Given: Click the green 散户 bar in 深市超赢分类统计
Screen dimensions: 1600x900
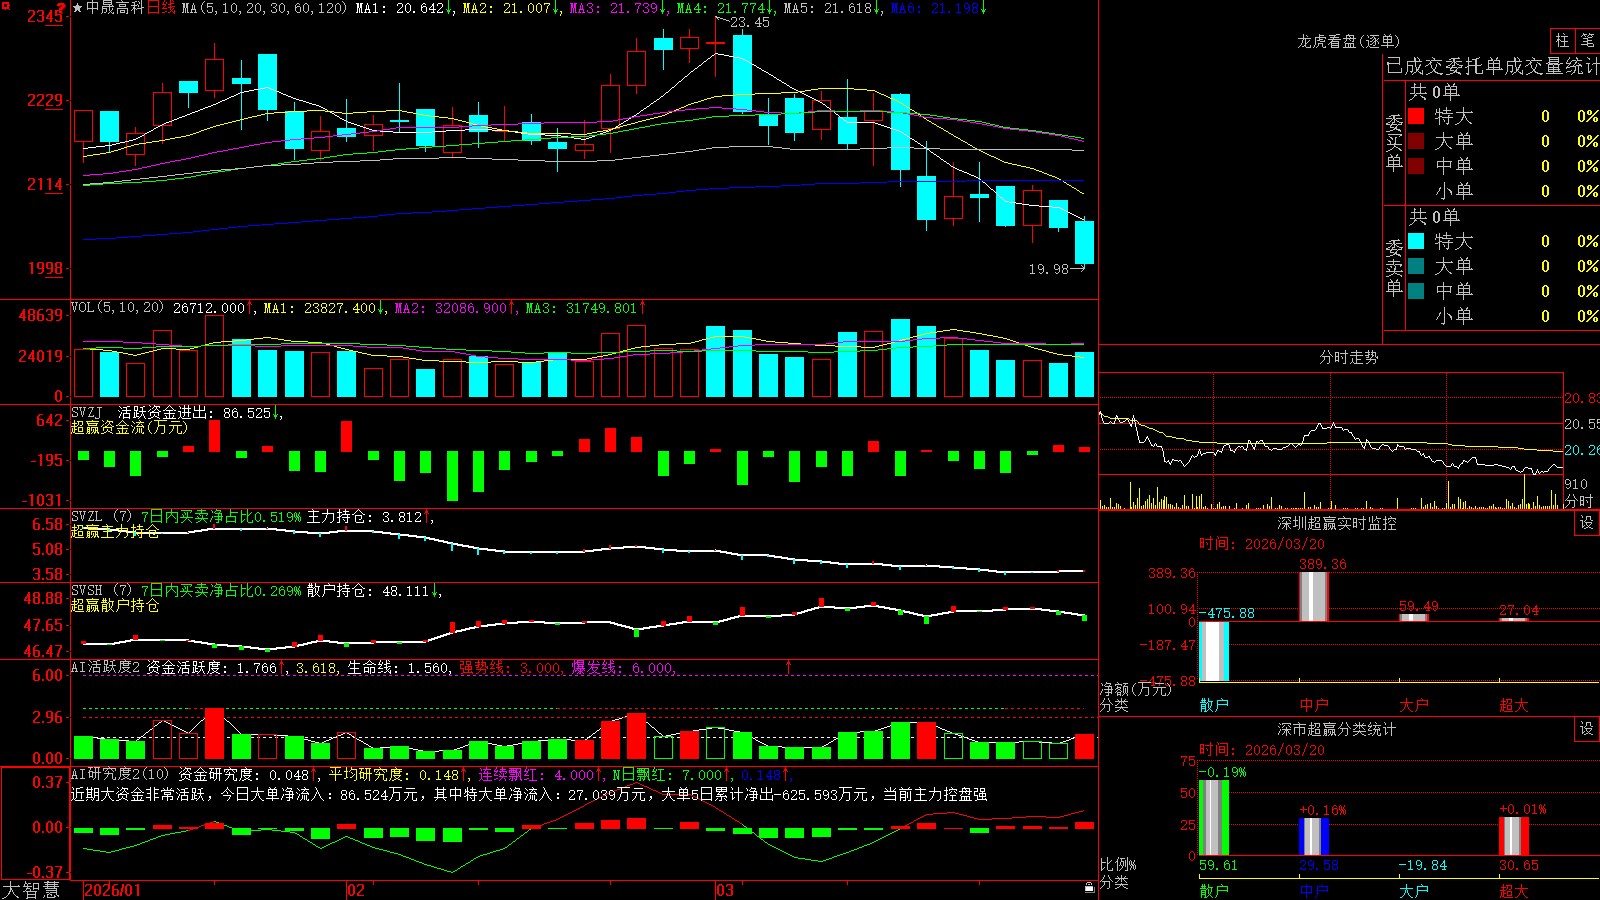Looking at the screenshot, I should pyautogui.click(x=1213, y=818).
